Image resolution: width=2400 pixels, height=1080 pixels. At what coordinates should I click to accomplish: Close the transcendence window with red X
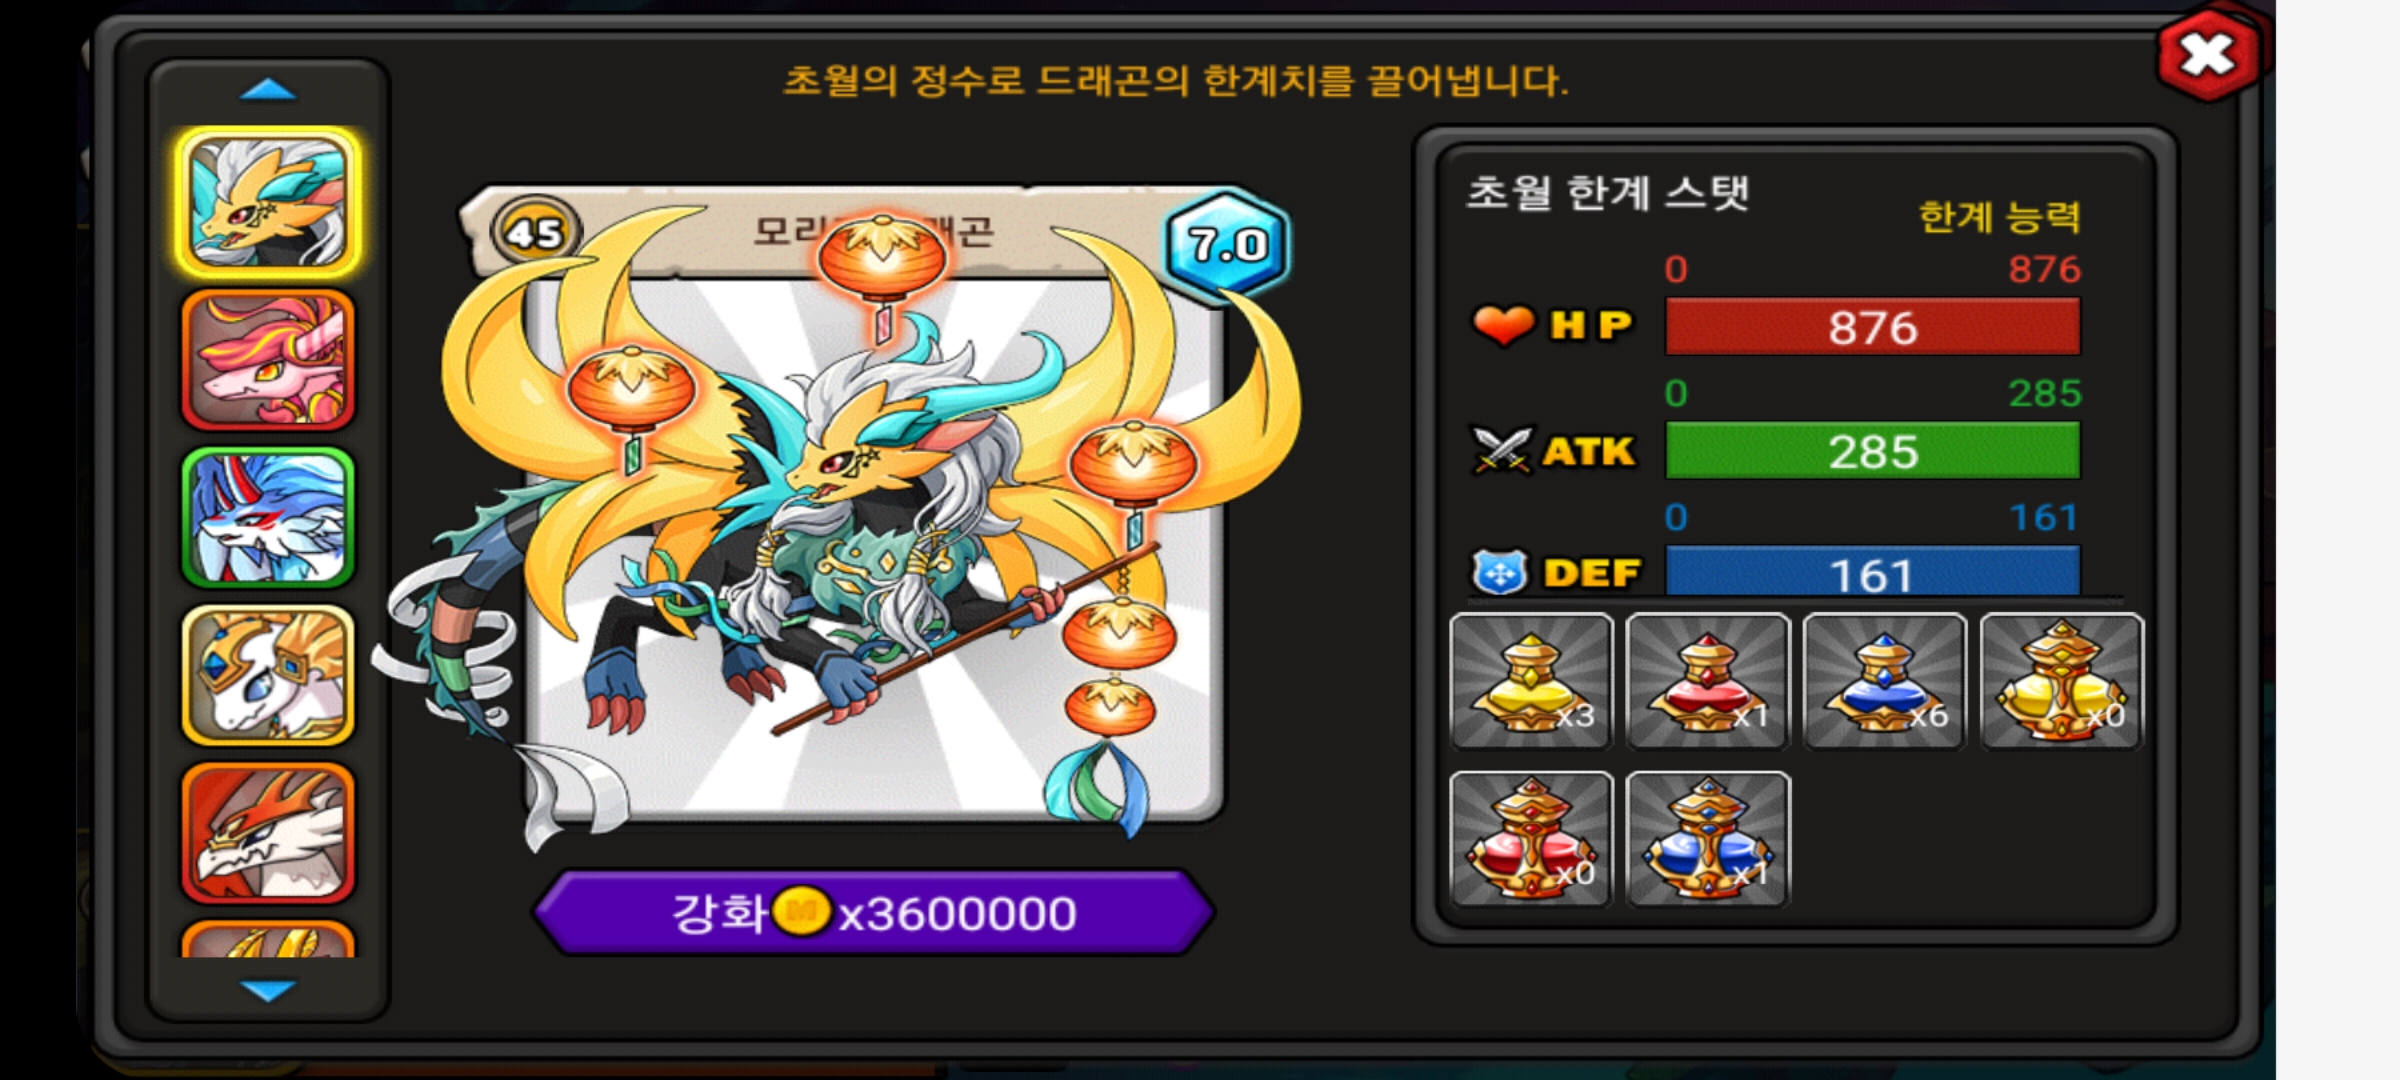2207,54
